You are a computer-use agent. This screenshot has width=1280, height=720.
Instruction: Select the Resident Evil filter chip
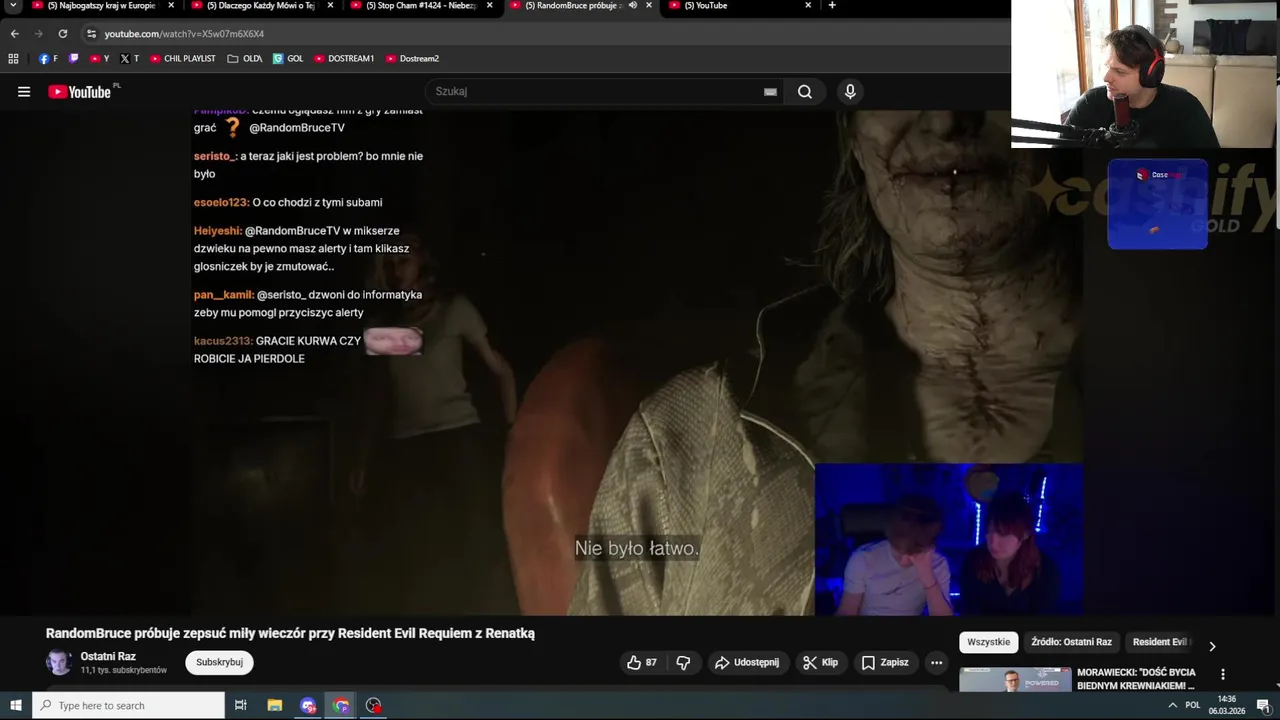pyautogui.click(x=1160, y=642)
